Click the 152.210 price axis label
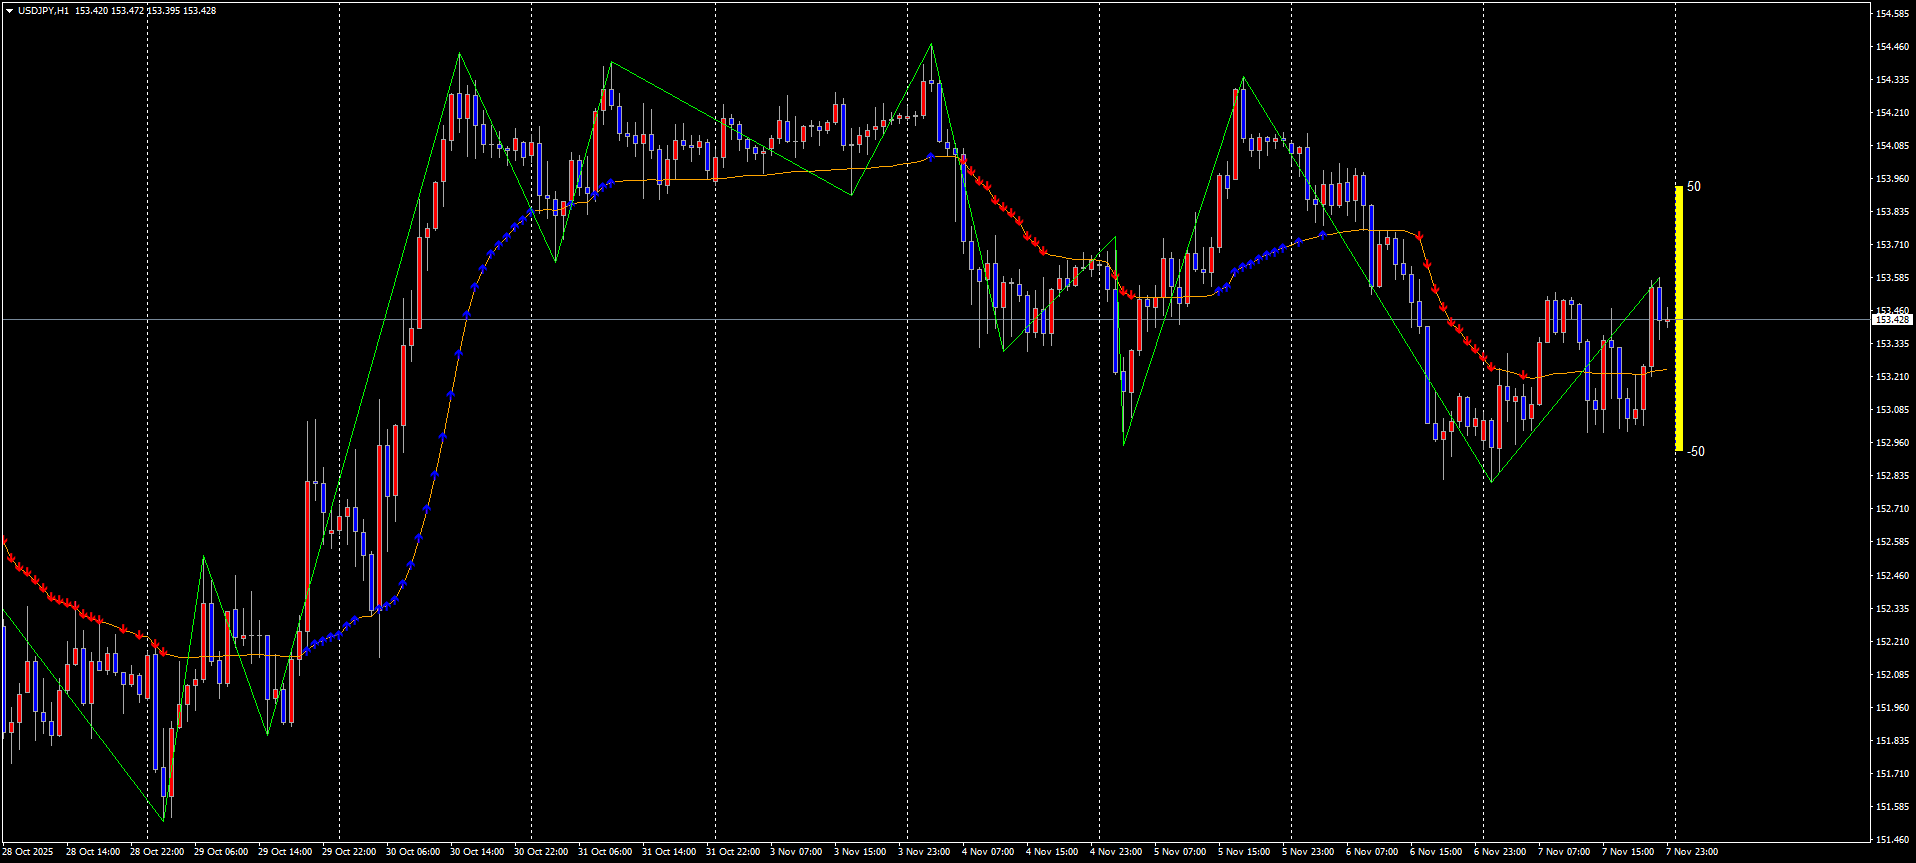The height and width of the screenshot is (863, 1916). (1893, 642)
